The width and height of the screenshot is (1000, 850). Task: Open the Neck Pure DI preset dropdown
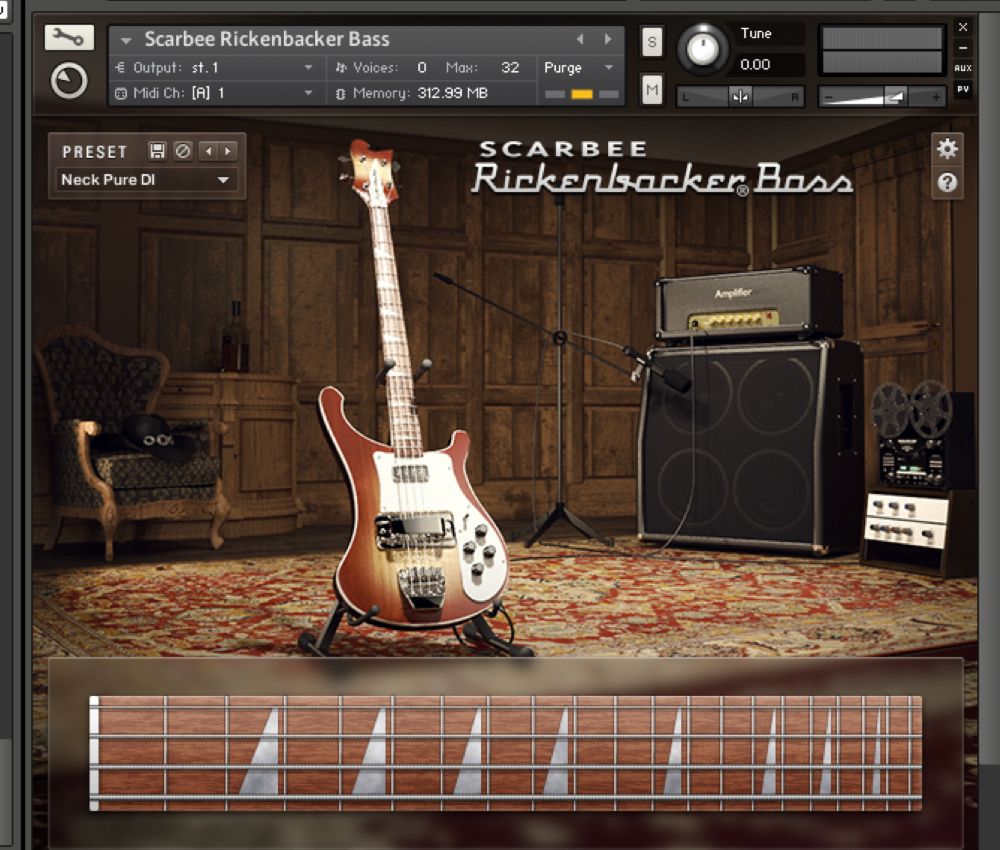pos(147,180)
